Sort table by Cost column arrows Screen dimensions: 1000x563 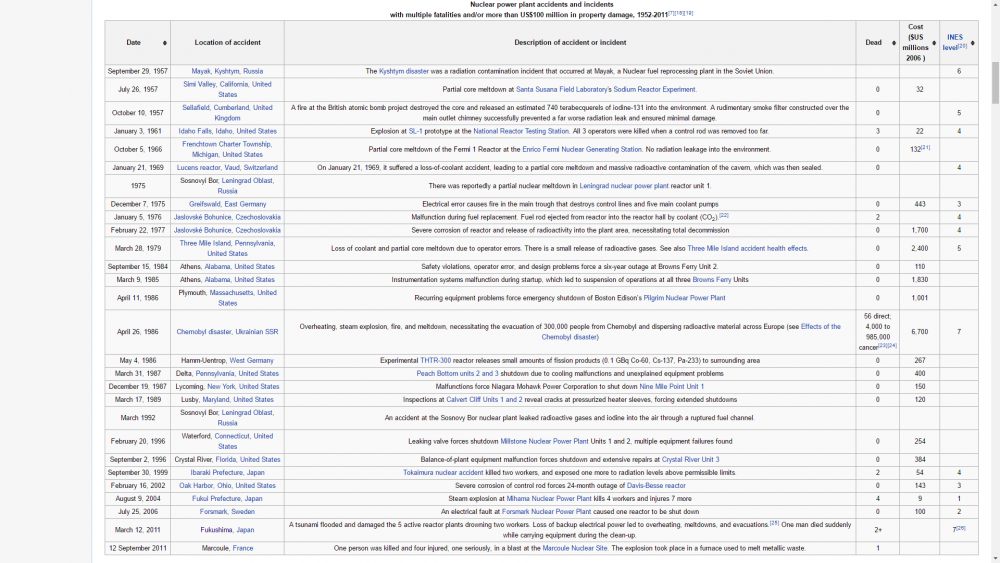[934, 43]
